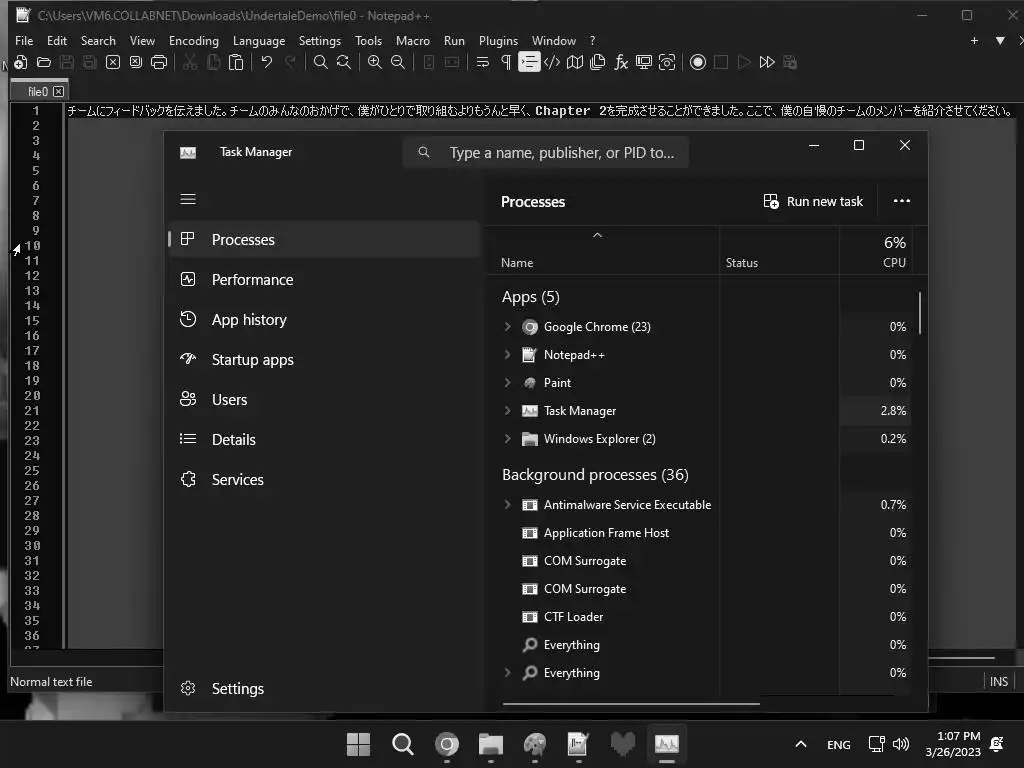Screen dimensions: 1024x768
Task: Select the file0 document tab
Action: [x=38, y=91]
